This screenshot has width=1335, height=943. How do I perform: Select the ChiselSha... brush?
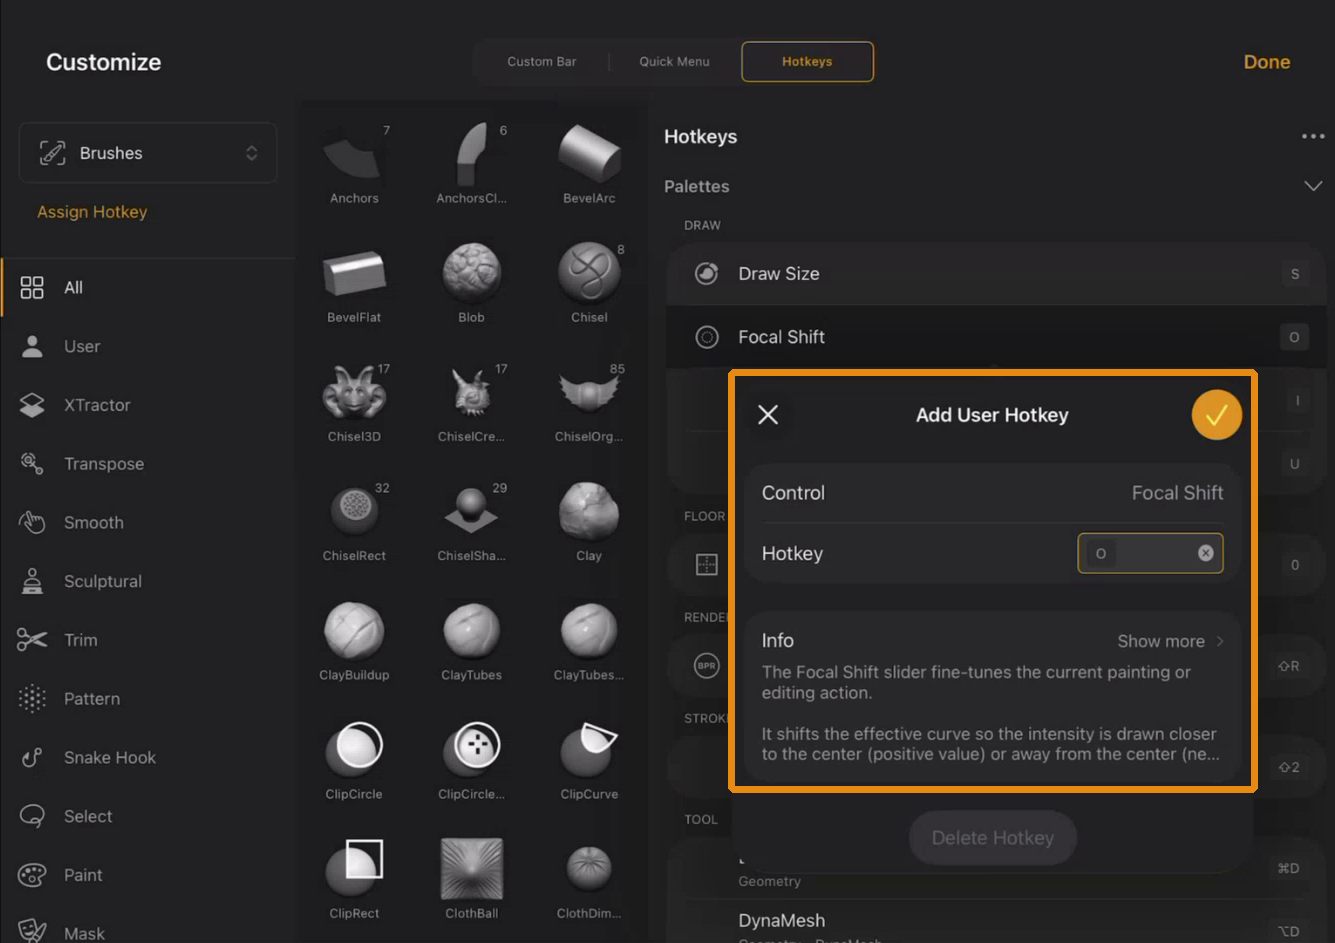[x=471, y=521]
